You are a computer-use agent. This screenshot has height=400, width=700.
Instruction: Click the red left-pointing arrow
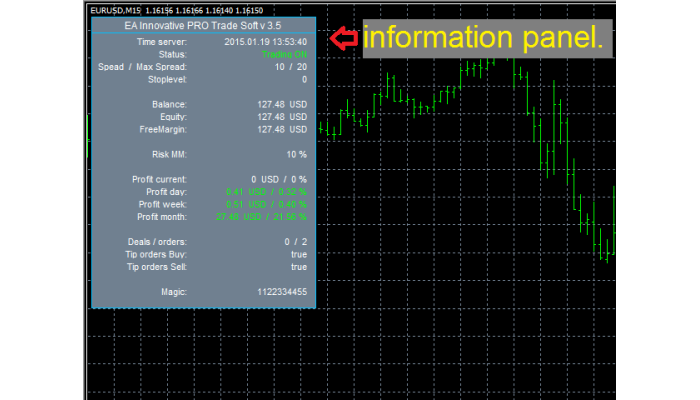pos(343,38)
